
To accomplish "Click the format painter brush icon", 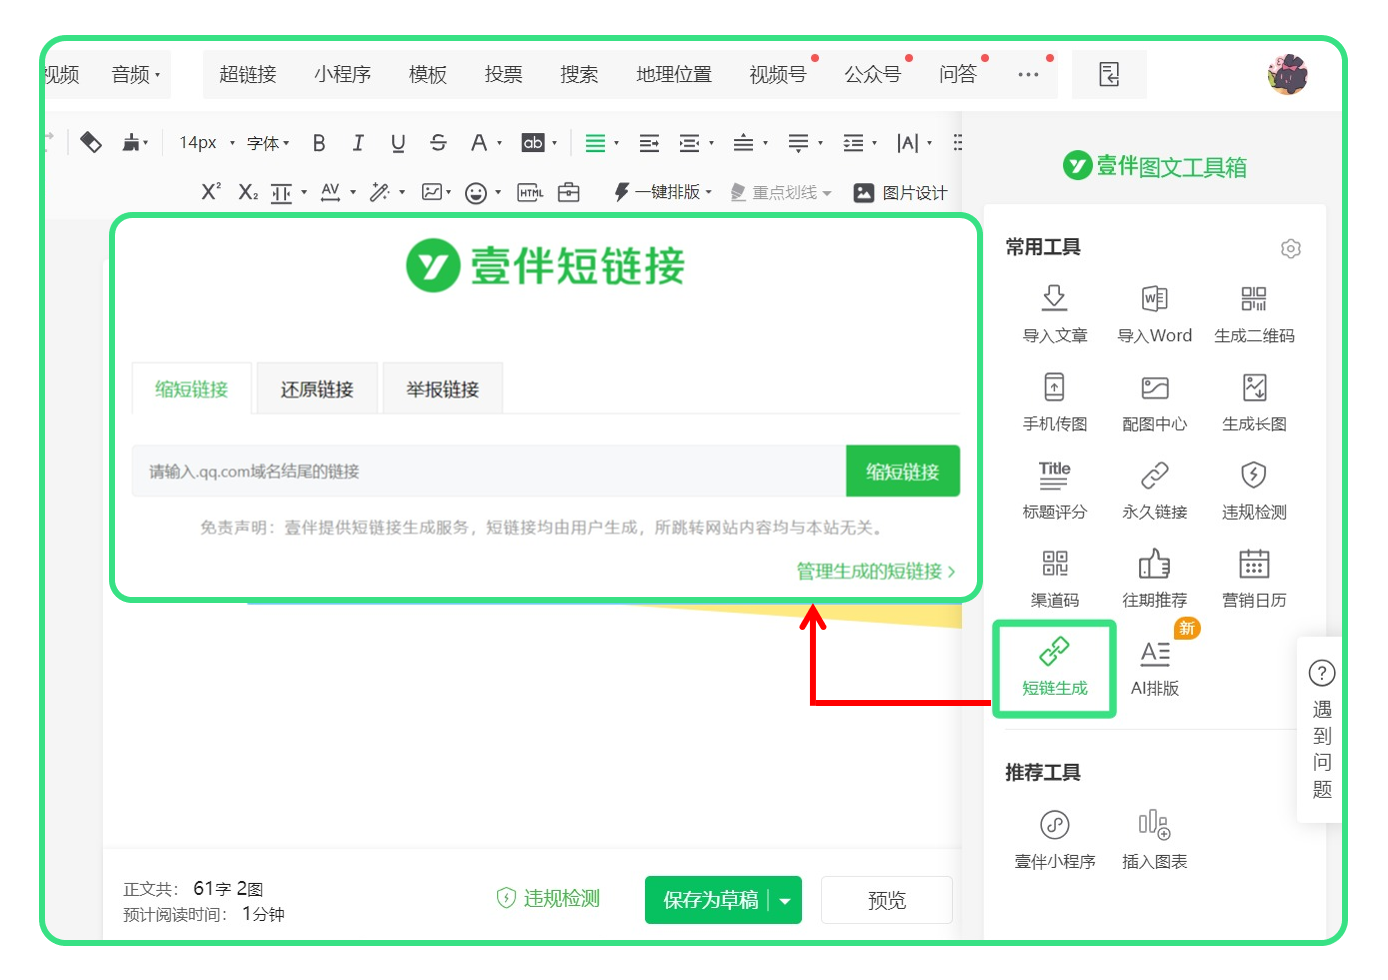I will click(132, 143).
